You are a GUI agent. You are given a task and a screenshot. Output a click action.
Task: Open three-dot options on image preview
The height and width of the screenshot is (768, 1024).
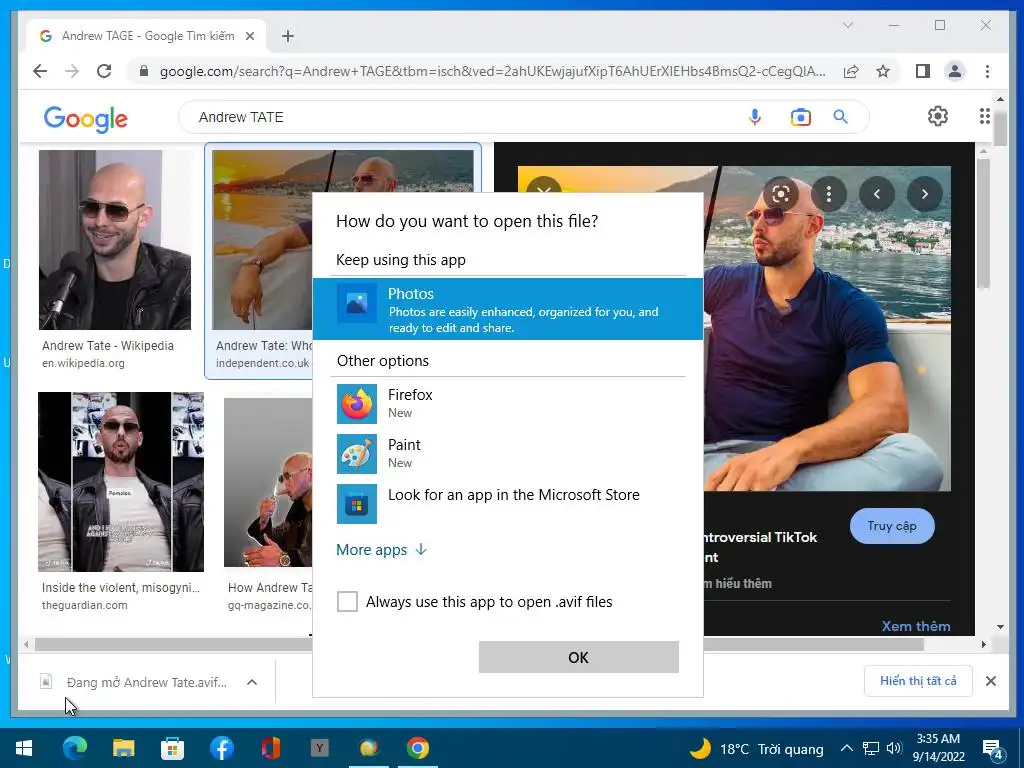[829, 194]
